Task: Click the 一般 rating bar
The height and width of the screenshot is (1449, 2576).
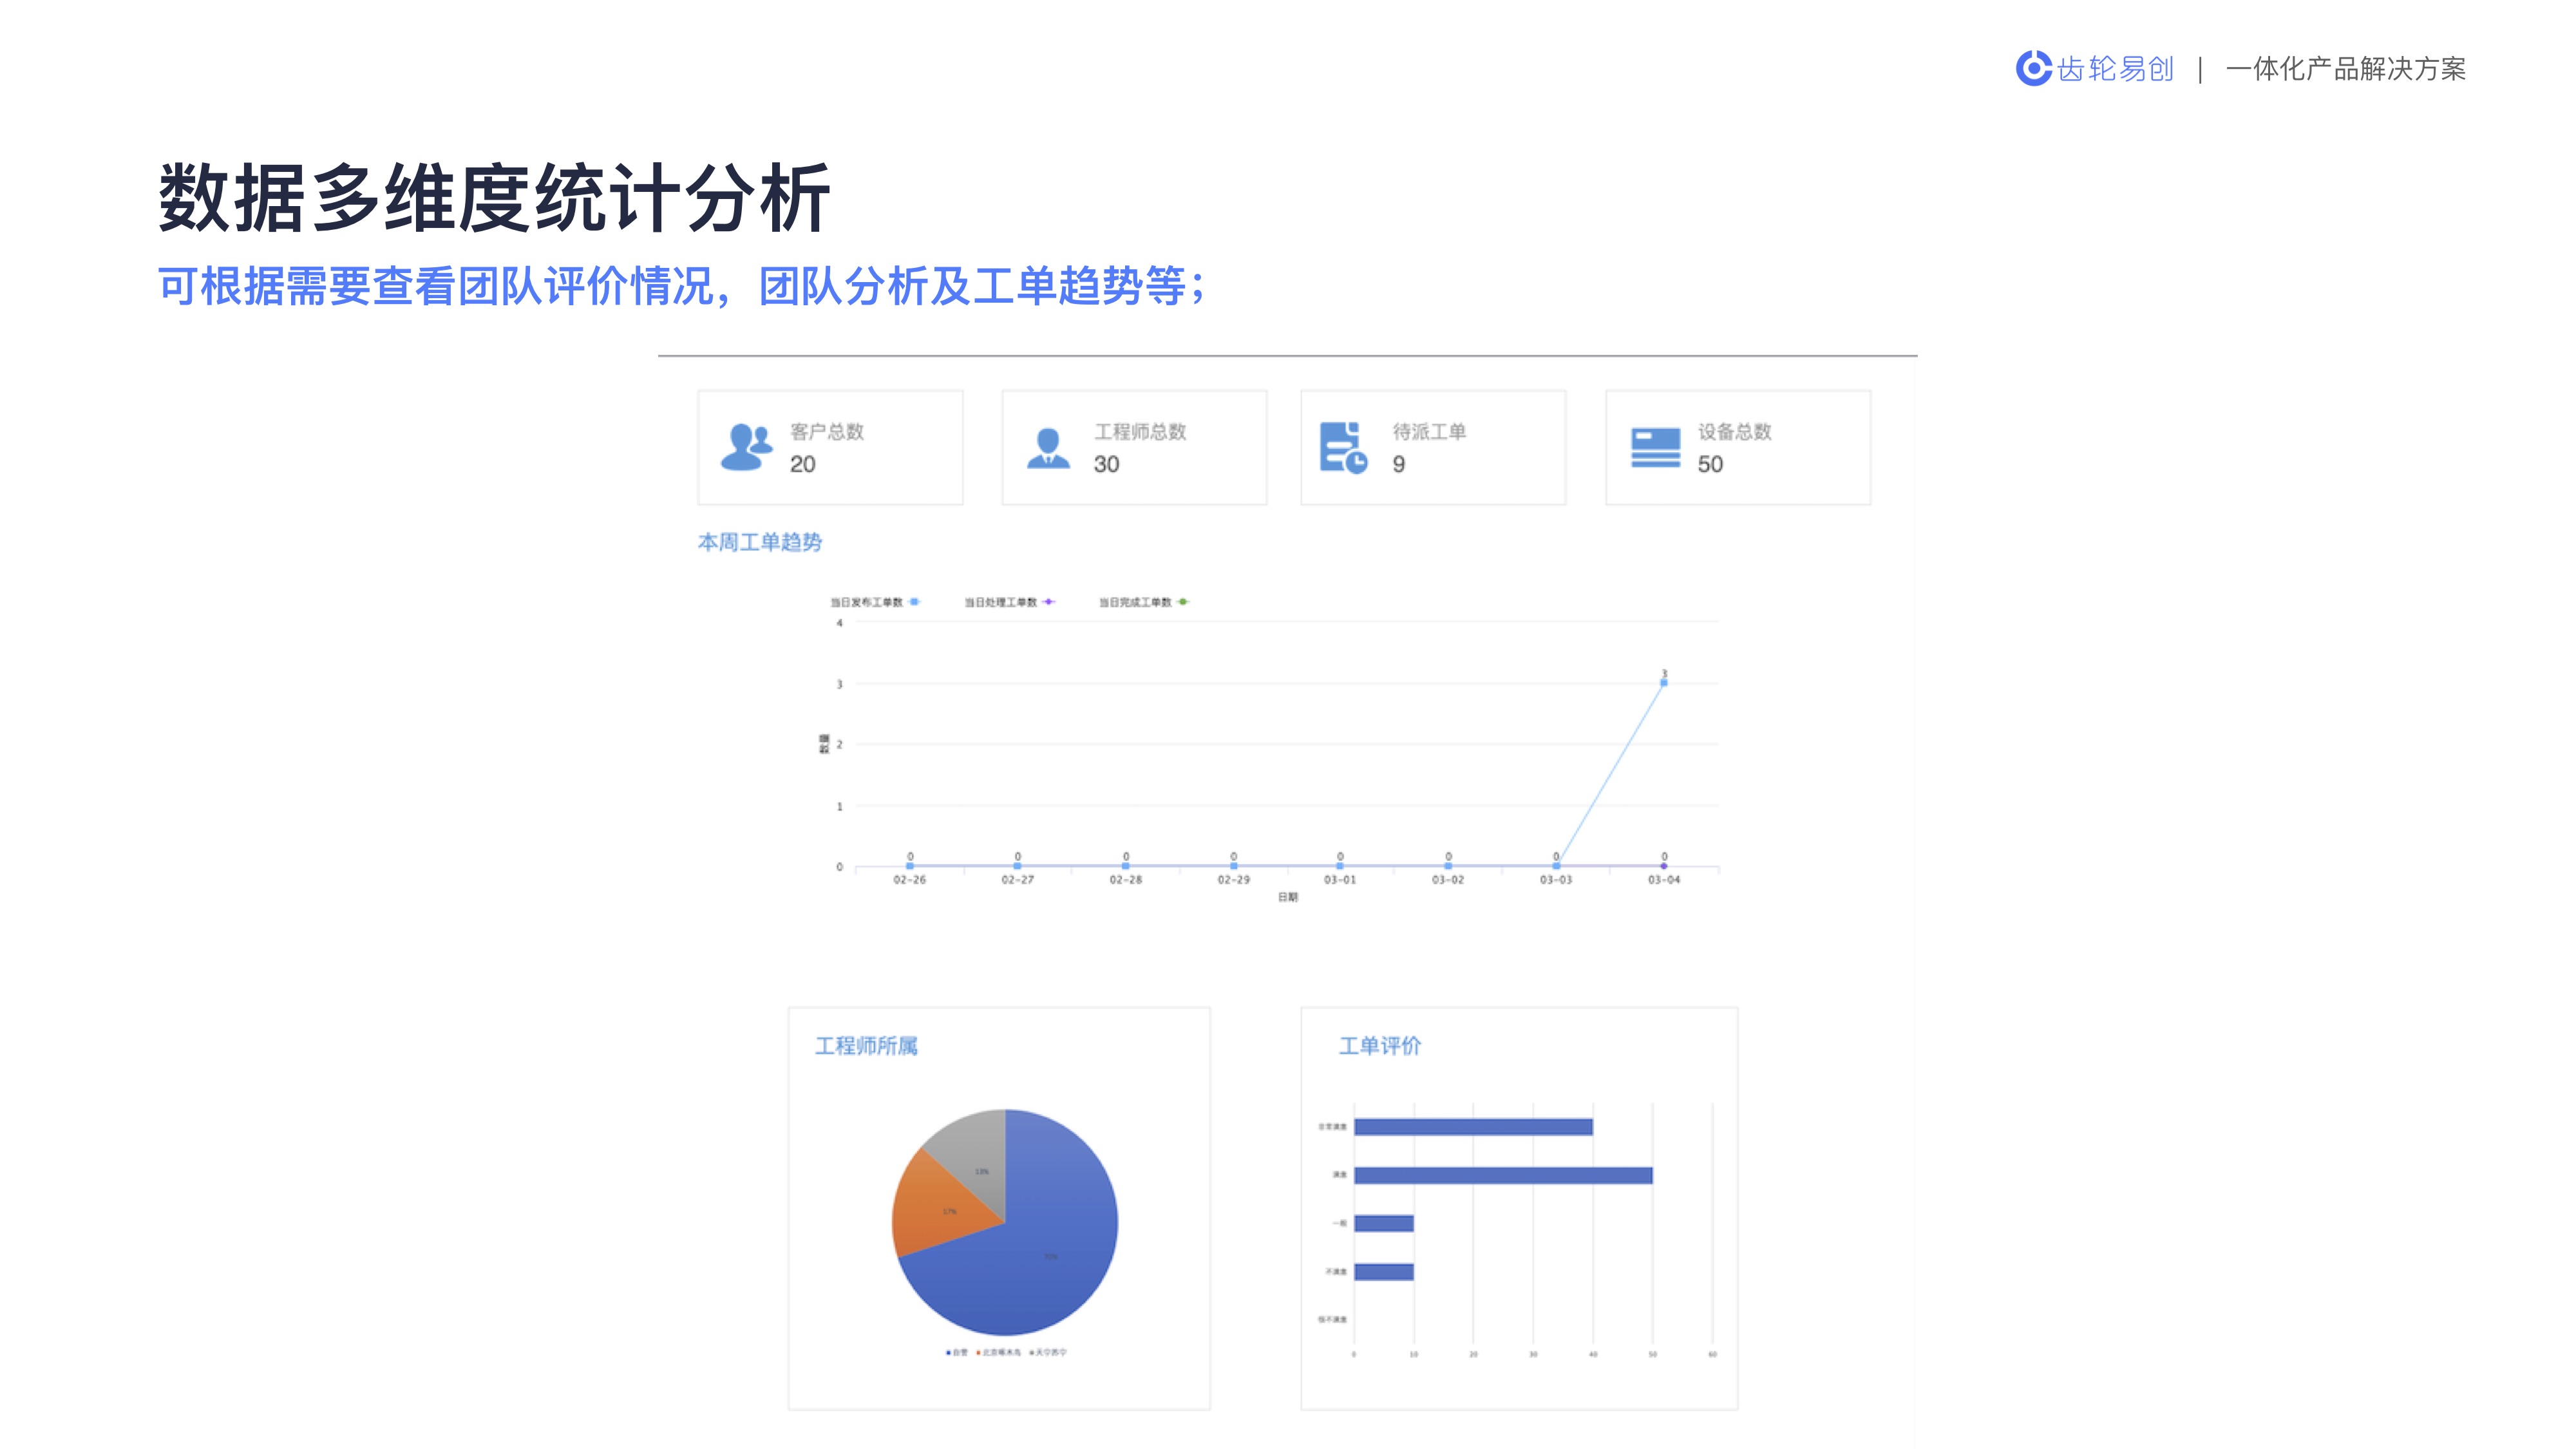Action: pos(1384,1223)
